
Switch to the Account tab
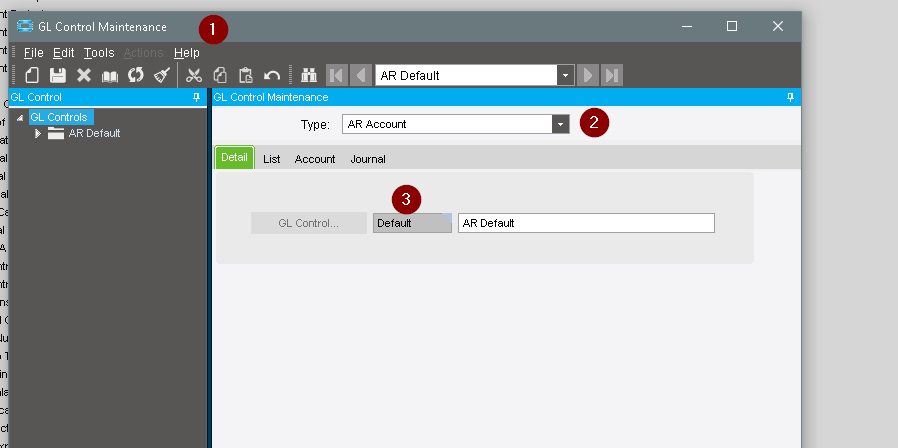click(315, 159)
